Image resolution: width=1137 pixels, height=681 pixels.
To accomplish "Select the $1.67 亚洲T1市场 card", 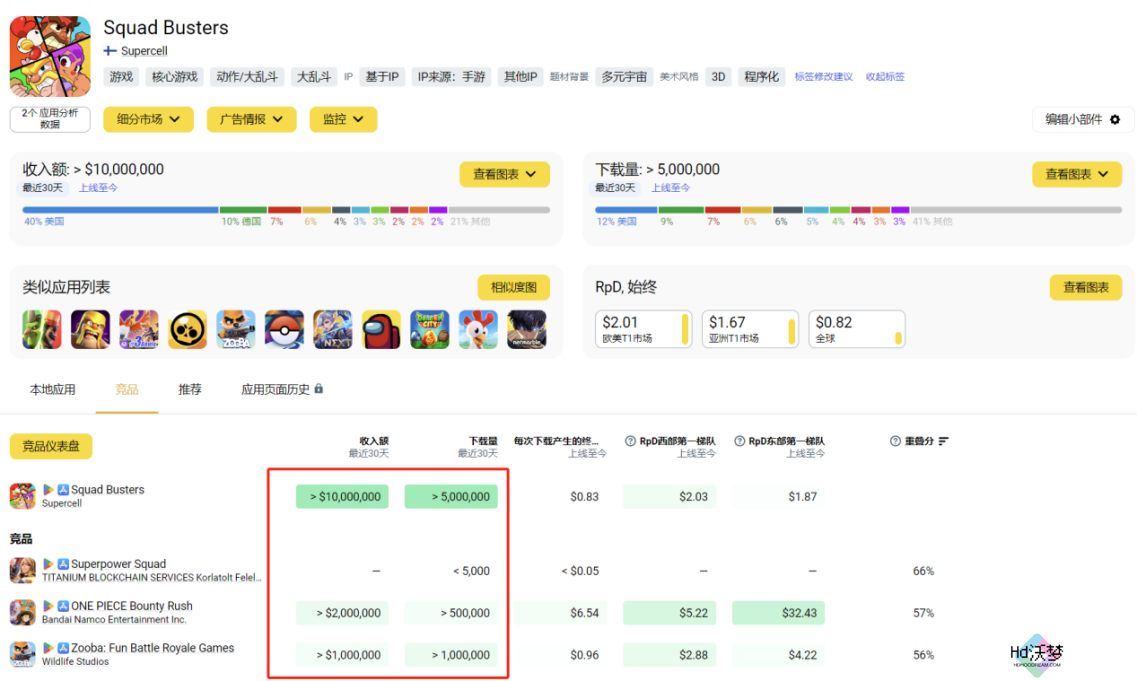I will [751, 329].
